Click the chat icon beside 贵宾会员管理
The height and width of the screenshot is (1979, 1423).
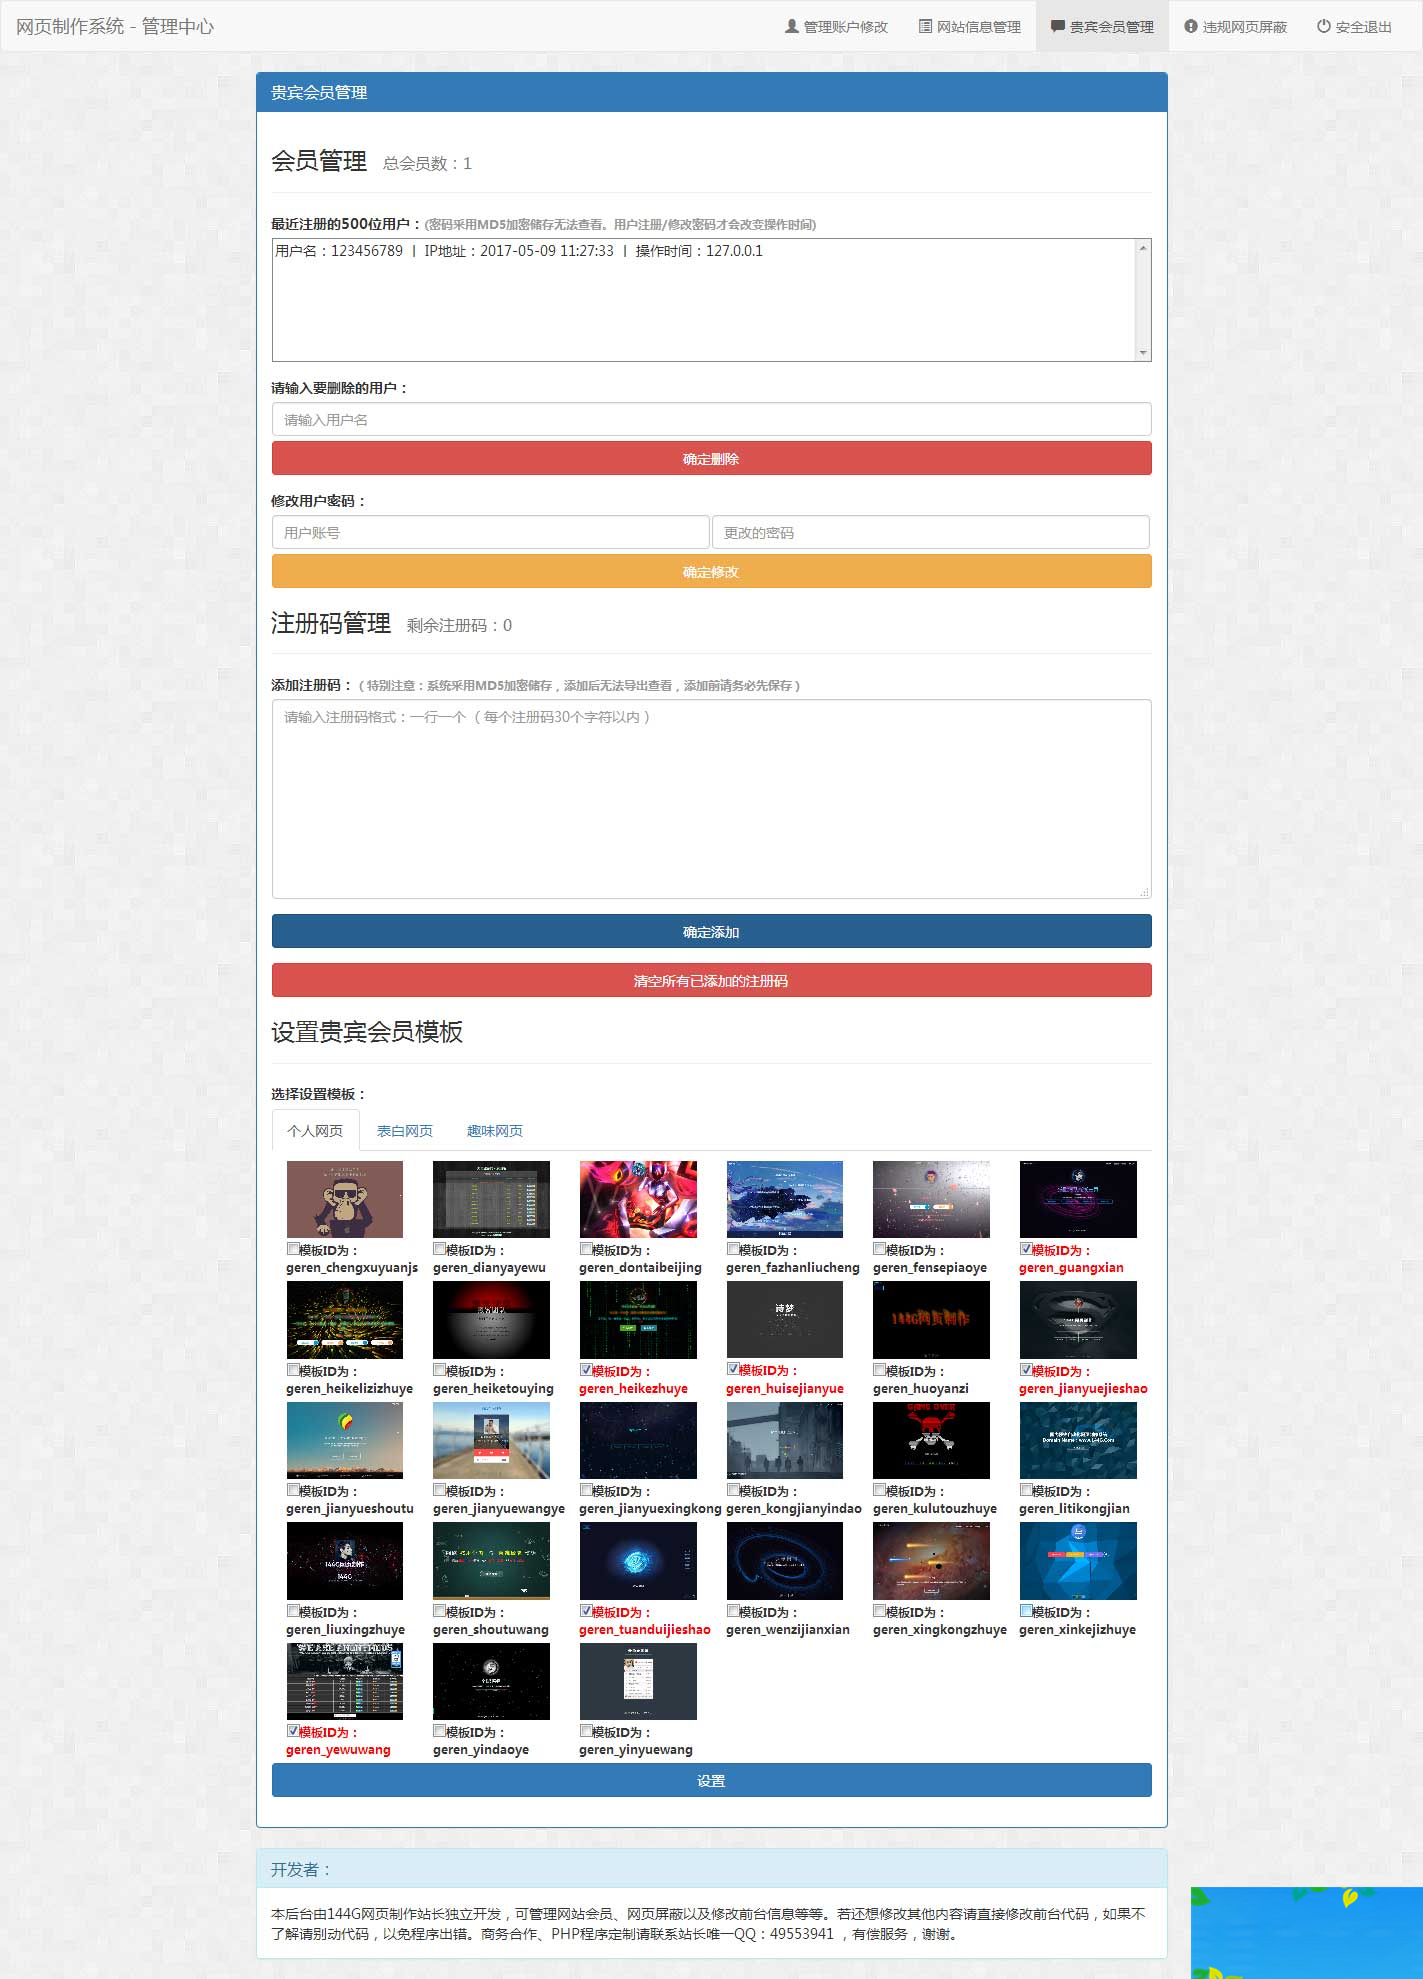[x=1057, y=27]
